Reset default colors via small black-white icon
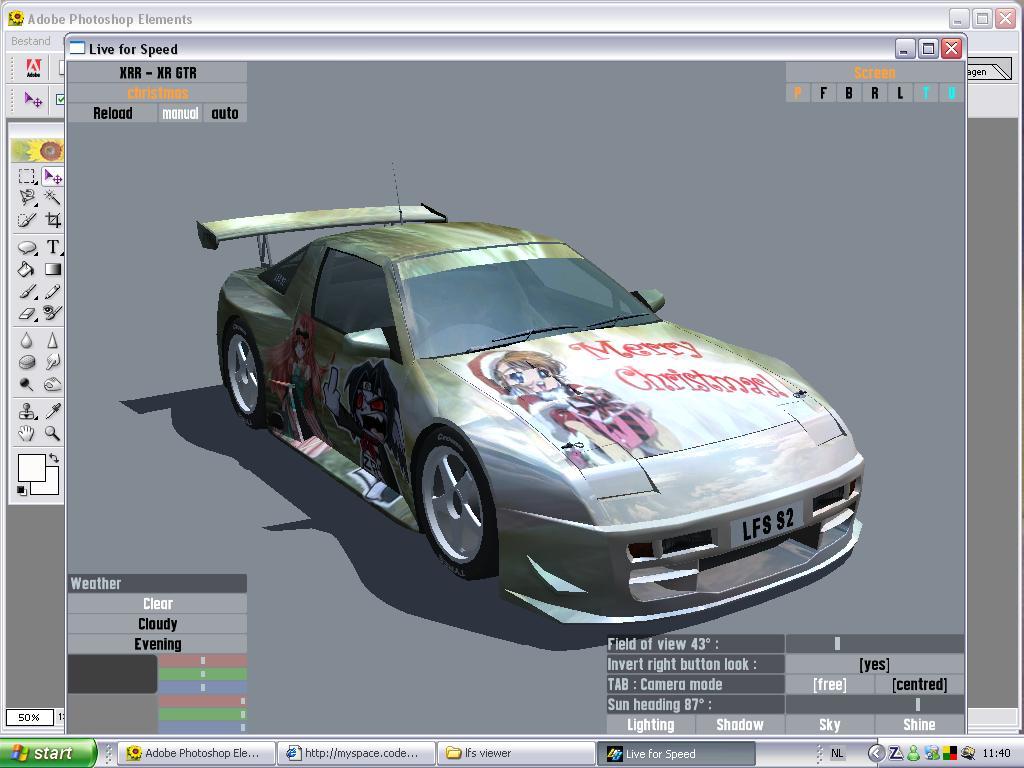Image resolution: width=1024 pixels, height=768 pixels. pos(22,490)
